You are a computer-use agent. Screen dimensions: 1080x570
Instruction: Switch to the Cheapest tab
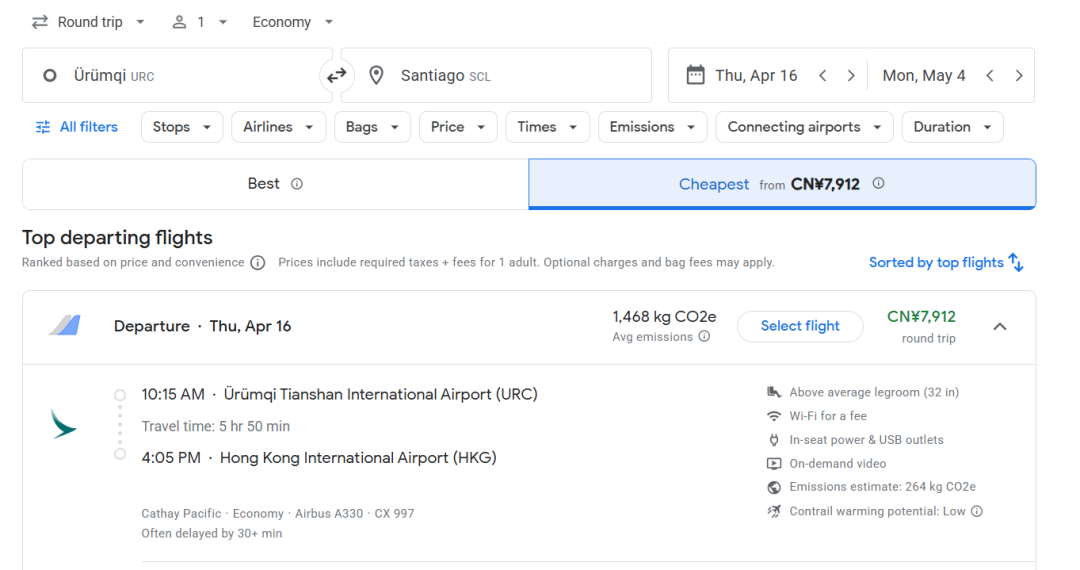pos(782,184)
